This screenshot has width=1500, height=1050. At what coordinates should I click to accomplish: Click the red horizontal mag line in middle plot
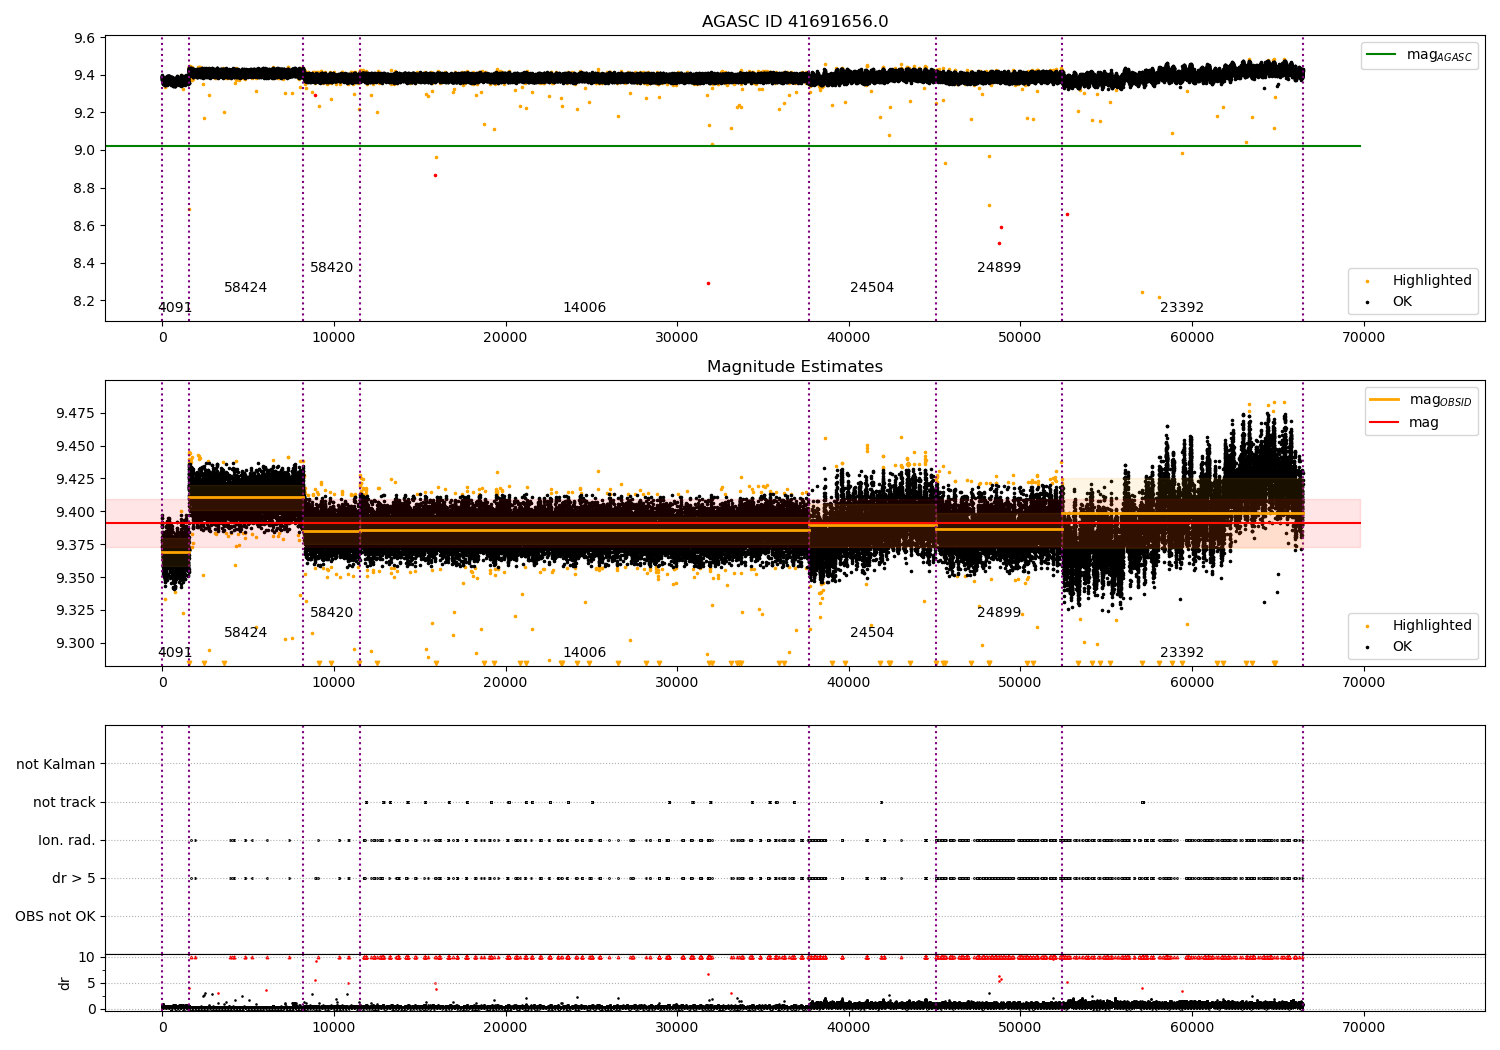pos(732,523)
